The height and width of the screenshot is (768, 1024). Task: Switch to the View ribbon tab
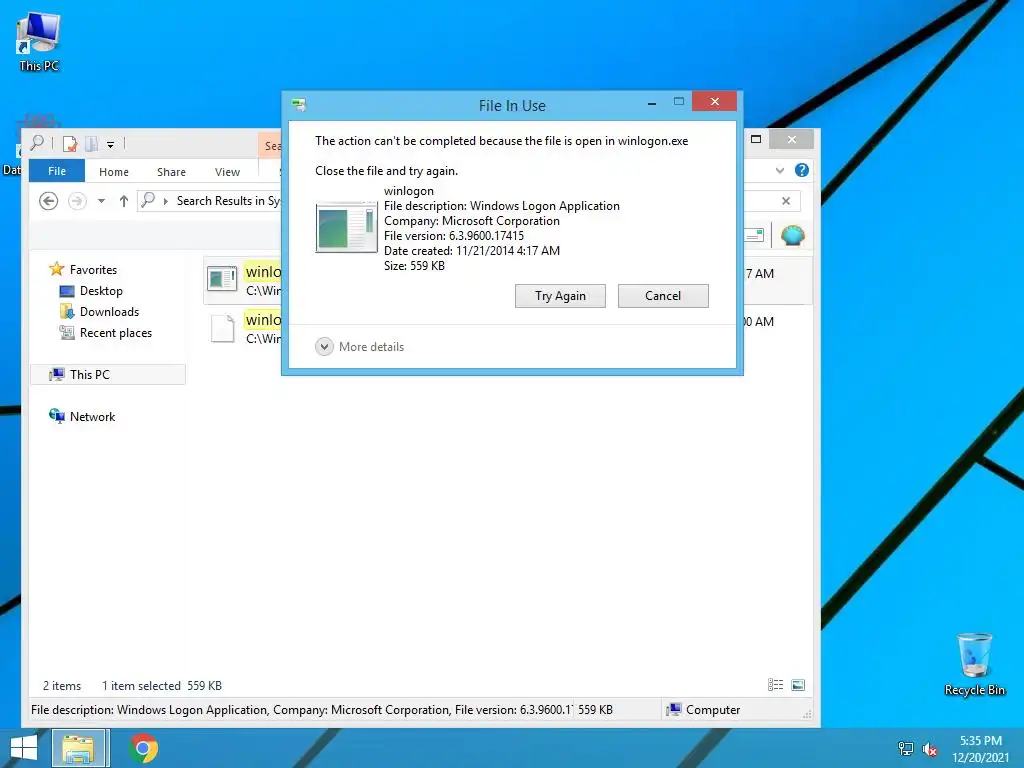point(227,172)
